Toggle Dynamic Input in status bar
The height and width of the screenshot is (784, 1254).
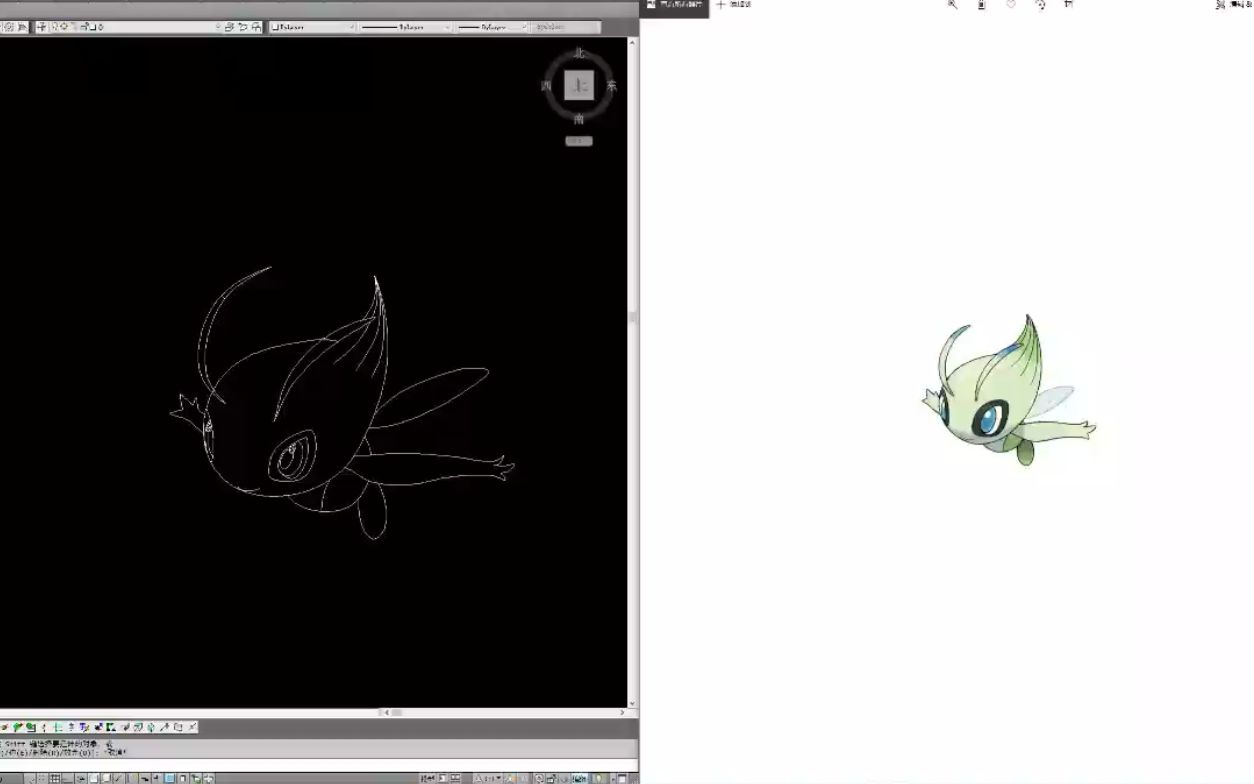pos(145,778)
